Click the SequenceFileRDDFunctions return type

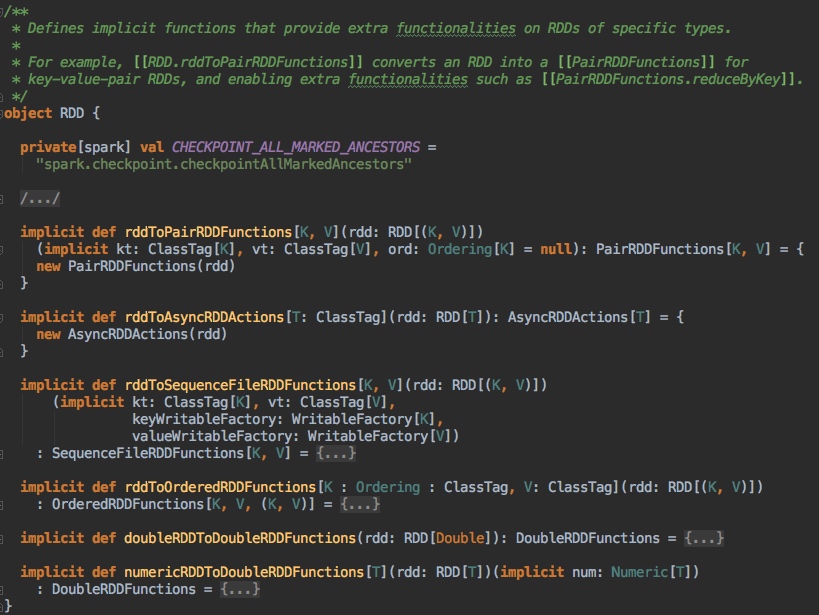[148, 453]
